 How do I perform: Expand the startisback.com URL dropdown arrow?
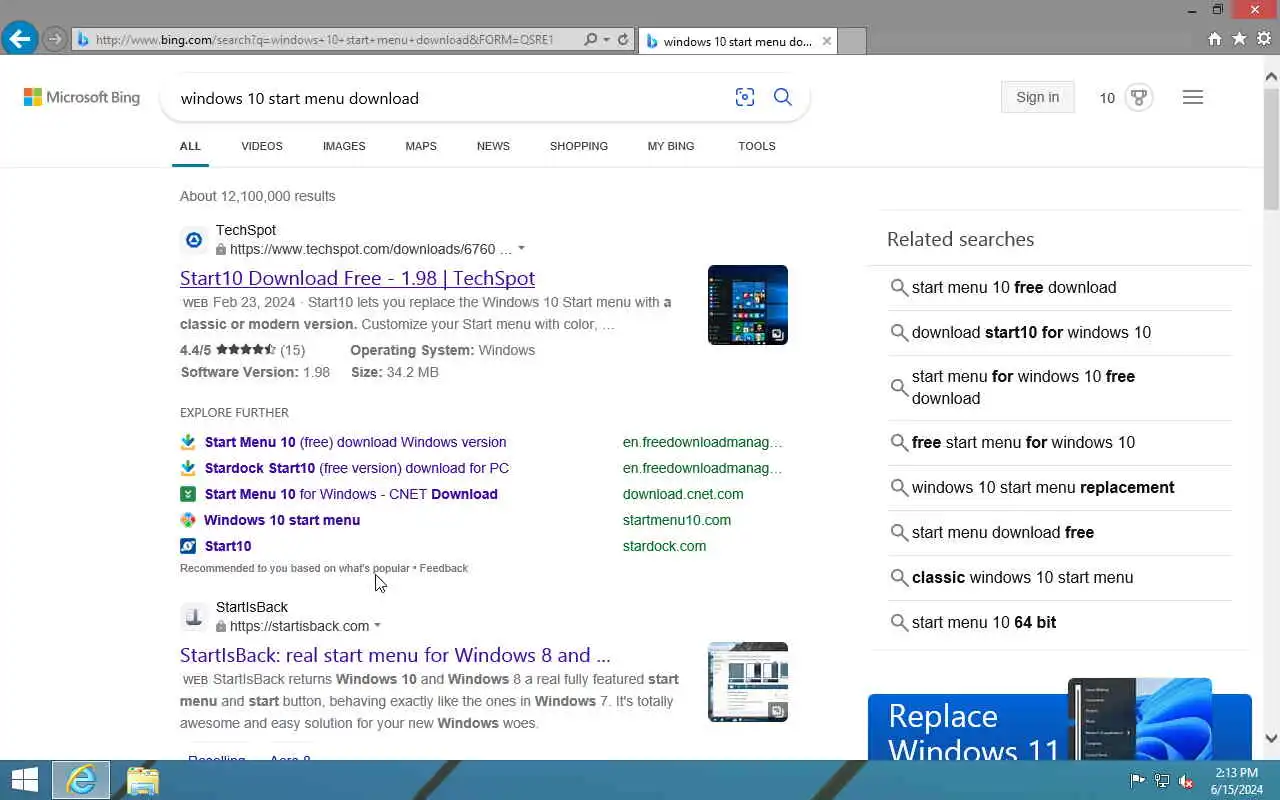(x=377, y=626)
